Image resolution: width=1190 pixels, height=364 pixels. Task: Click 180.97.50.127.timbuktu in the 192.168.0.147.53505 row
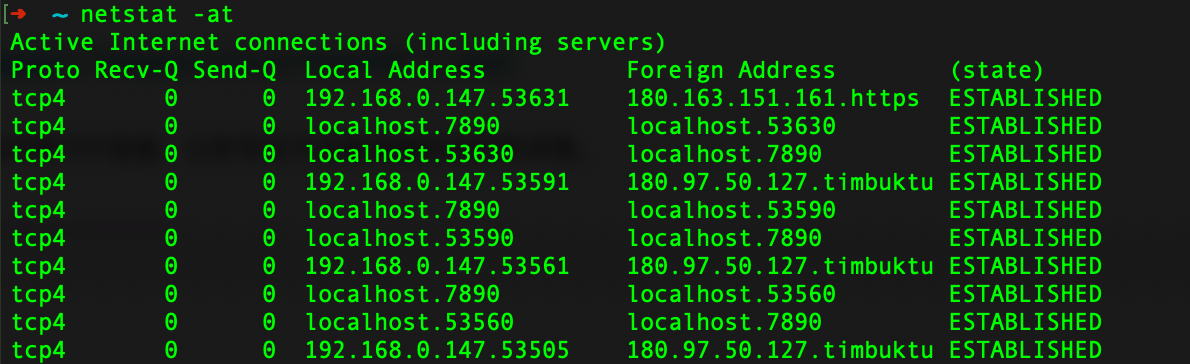point(780,351)
